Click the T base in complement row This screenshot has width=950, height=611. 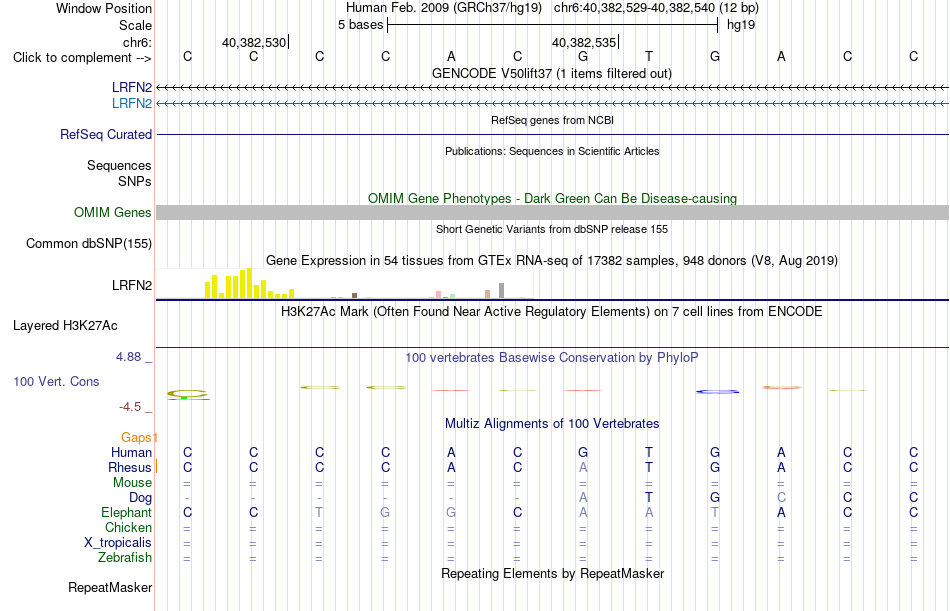tap(649, 57)
